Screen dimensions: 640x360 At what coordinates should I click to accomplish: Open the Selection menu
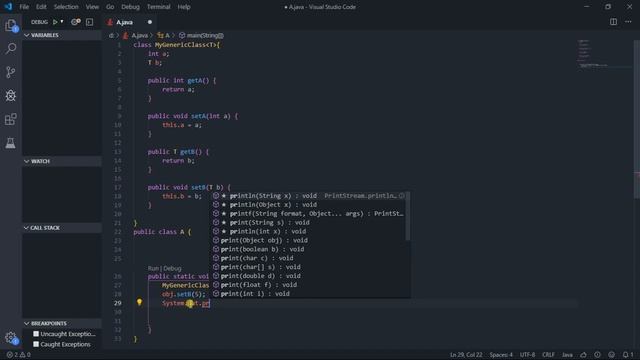[66, 7]
